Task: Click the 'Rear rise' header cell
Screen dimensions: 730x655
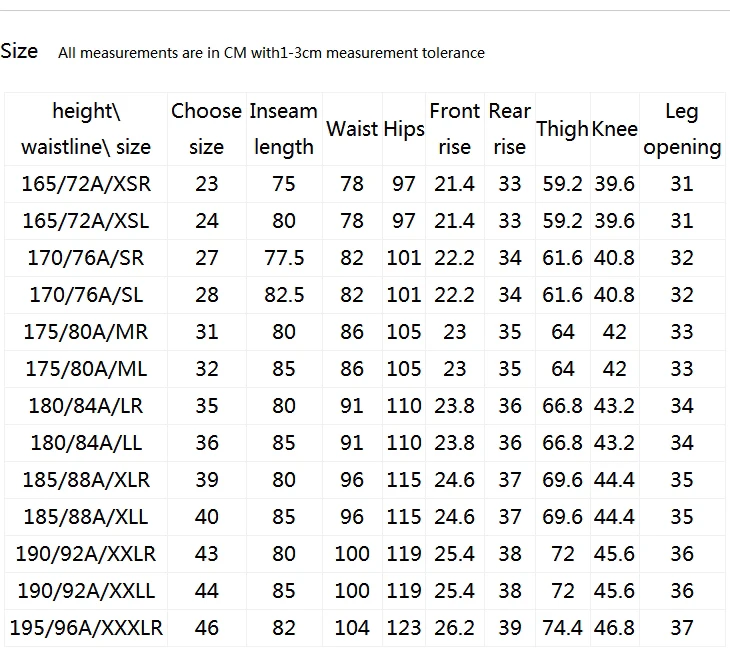Action: point(510,129)
